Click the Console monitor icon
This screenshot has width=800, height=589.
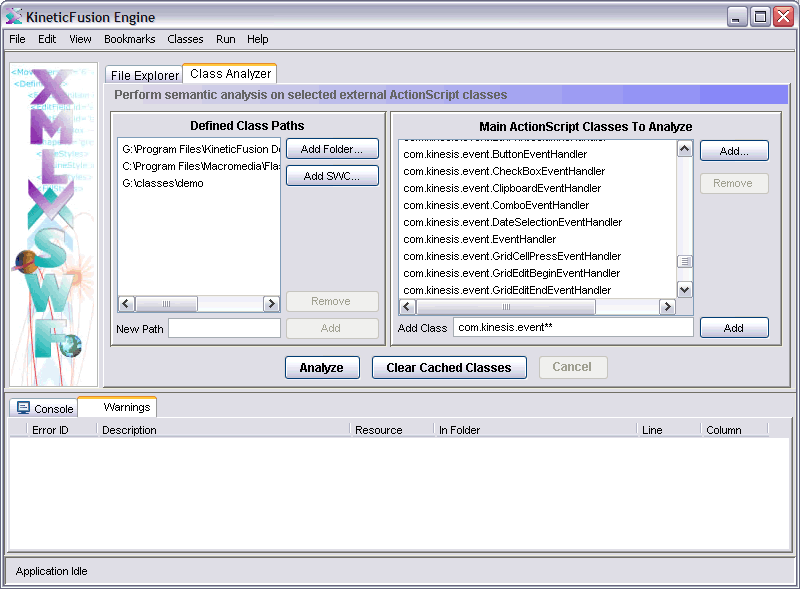pyautogui.click(x=23, y=408)
